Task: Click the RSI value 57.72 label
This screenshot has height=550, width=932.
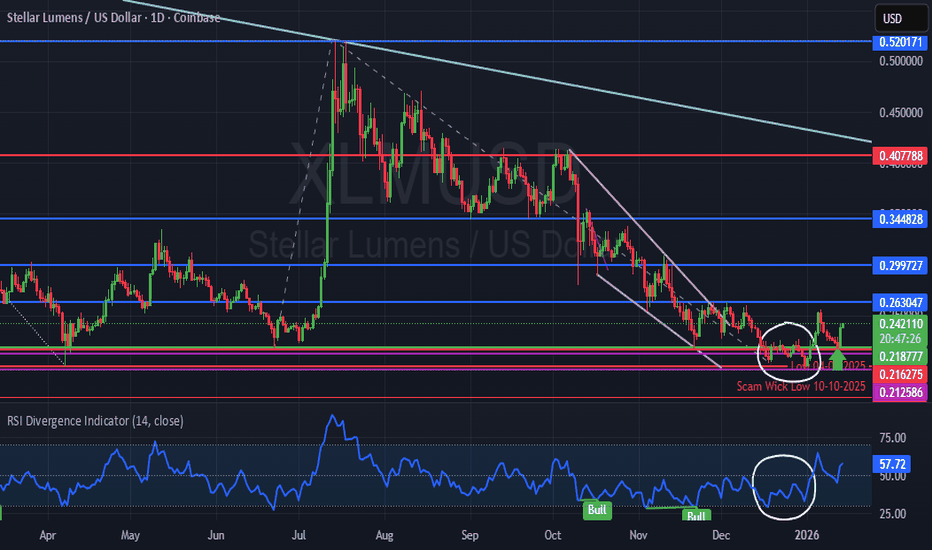Action: (895, 466)
